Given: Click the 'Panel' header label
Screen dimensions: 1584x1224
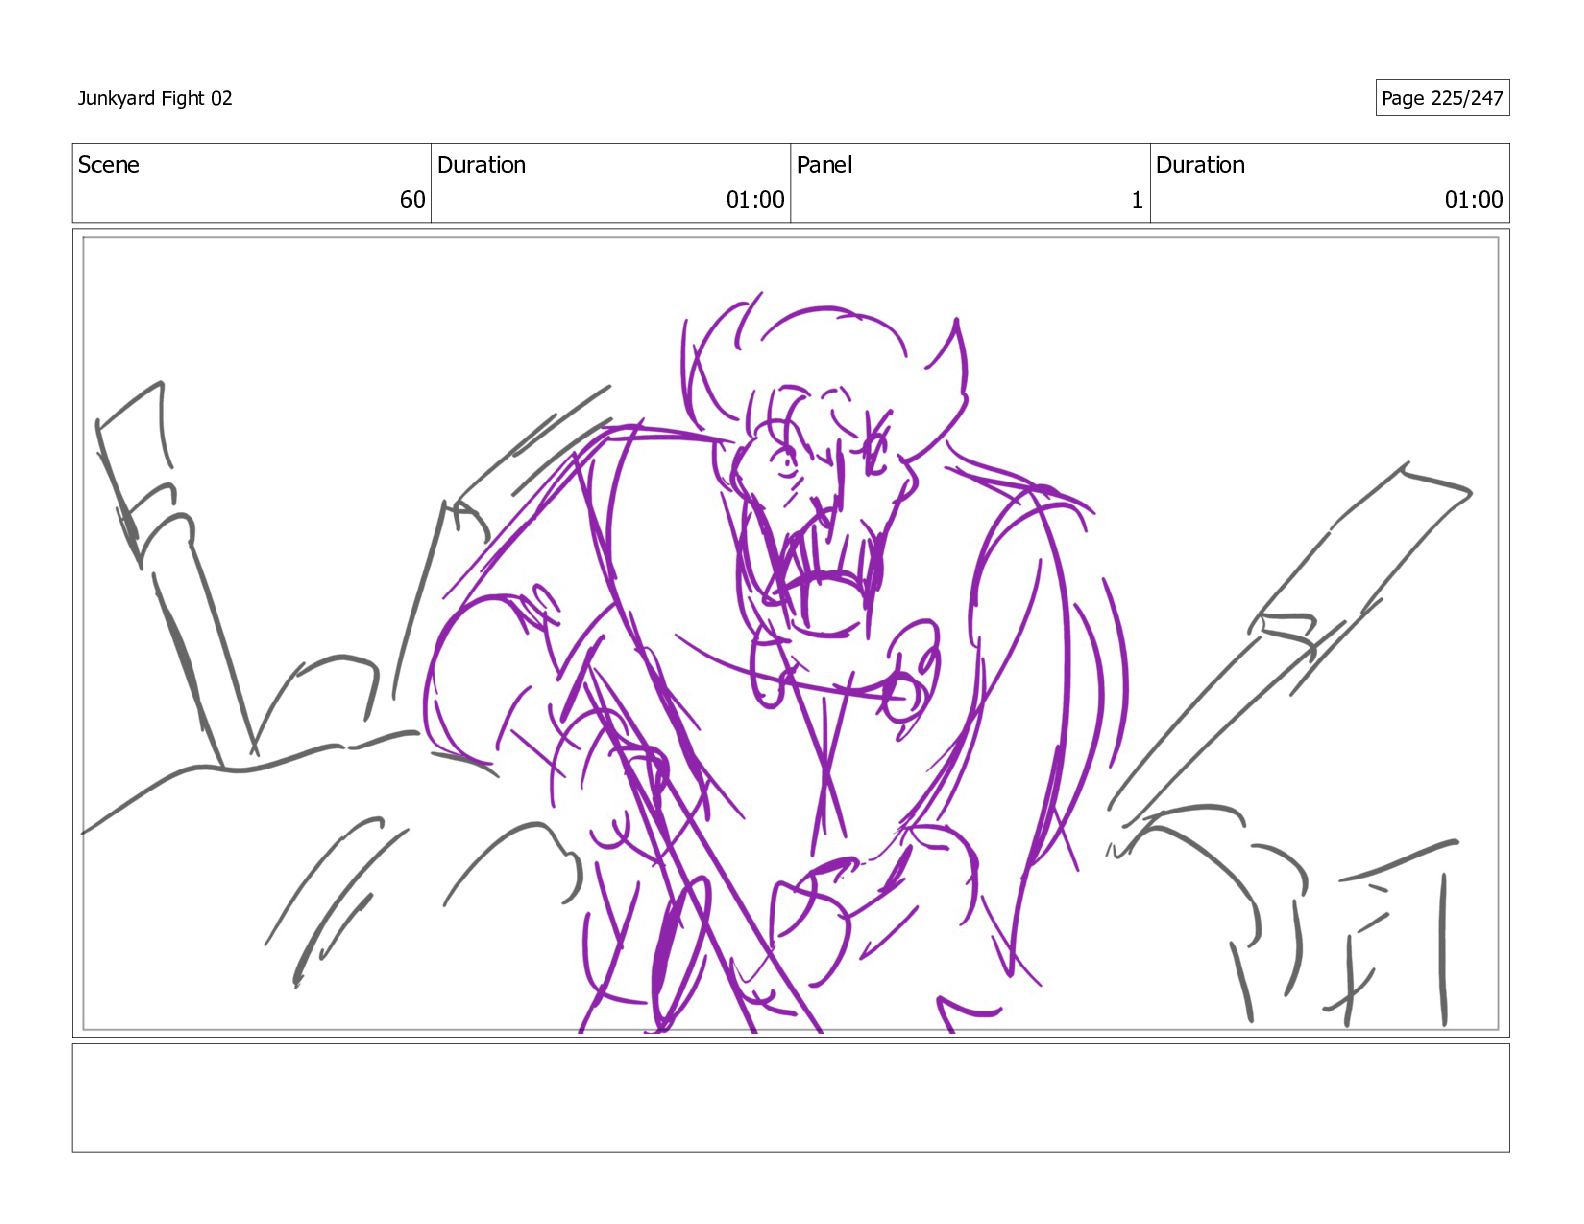Looking at the screenshot, I should 824,165.
